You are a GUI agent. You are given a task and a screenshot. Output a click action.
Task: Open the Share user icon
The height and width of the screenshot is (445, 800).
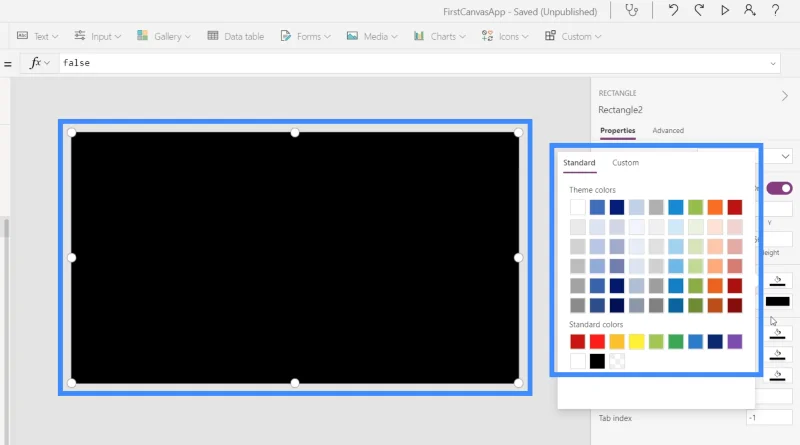(x=749, y=10)
